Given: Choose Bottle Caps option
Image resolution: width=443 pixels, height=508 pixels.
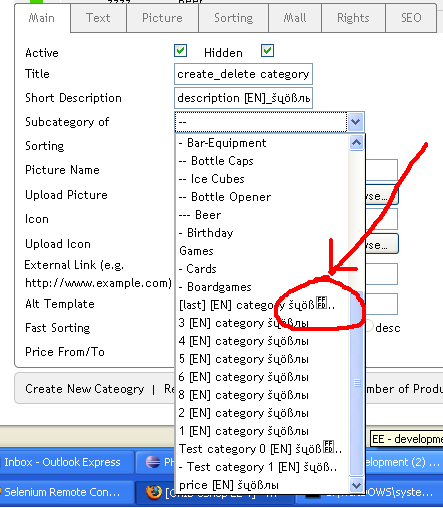Looking at the screenshot, I should pos(262,161).
